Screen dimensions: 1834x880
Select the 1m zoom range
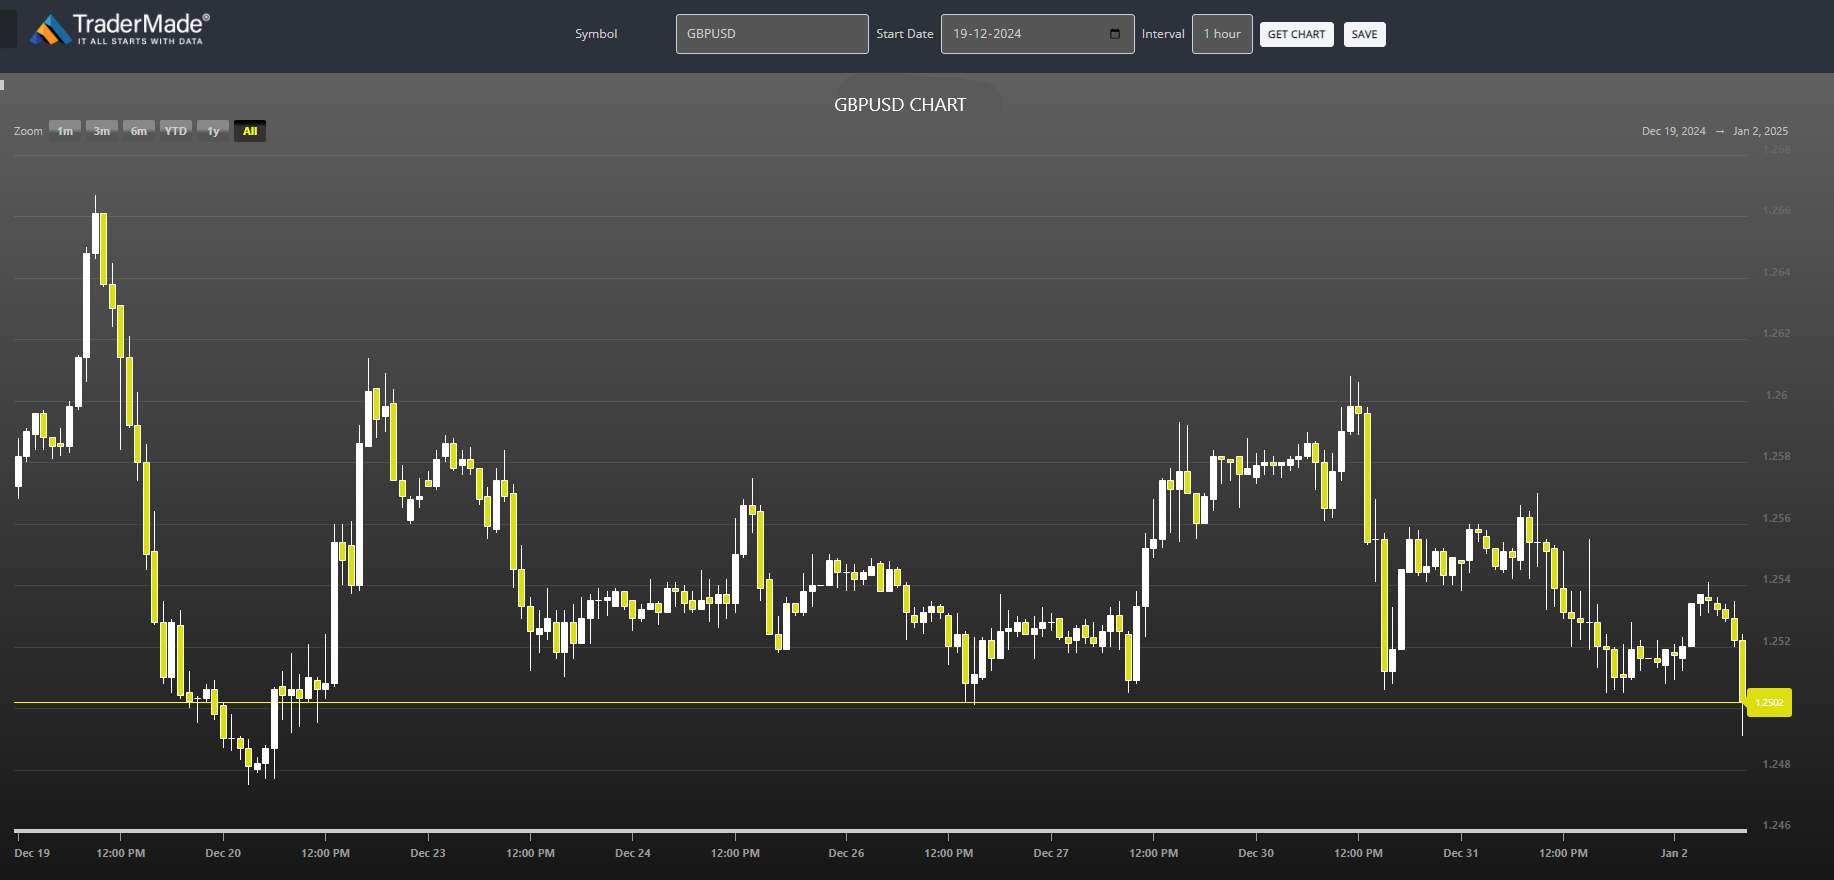pos(65,131)
